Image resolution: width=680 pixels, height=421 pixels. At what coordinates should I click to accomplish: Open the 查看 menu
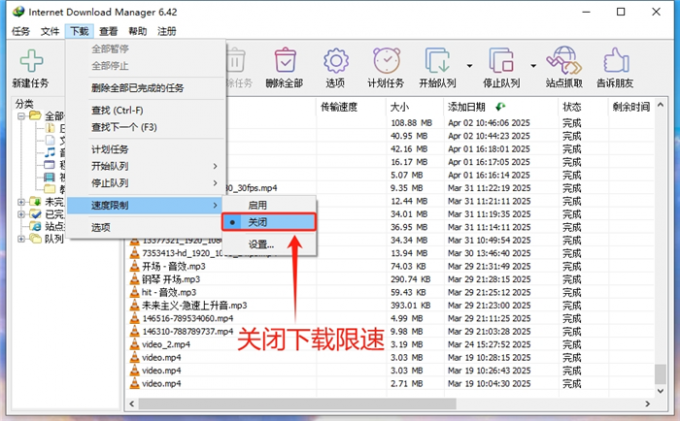pos(108,31)
